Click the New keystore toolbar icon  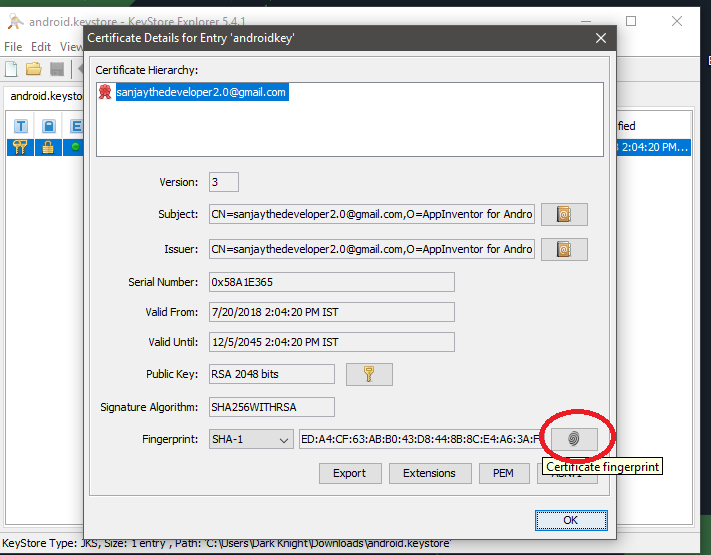point(12,69)
